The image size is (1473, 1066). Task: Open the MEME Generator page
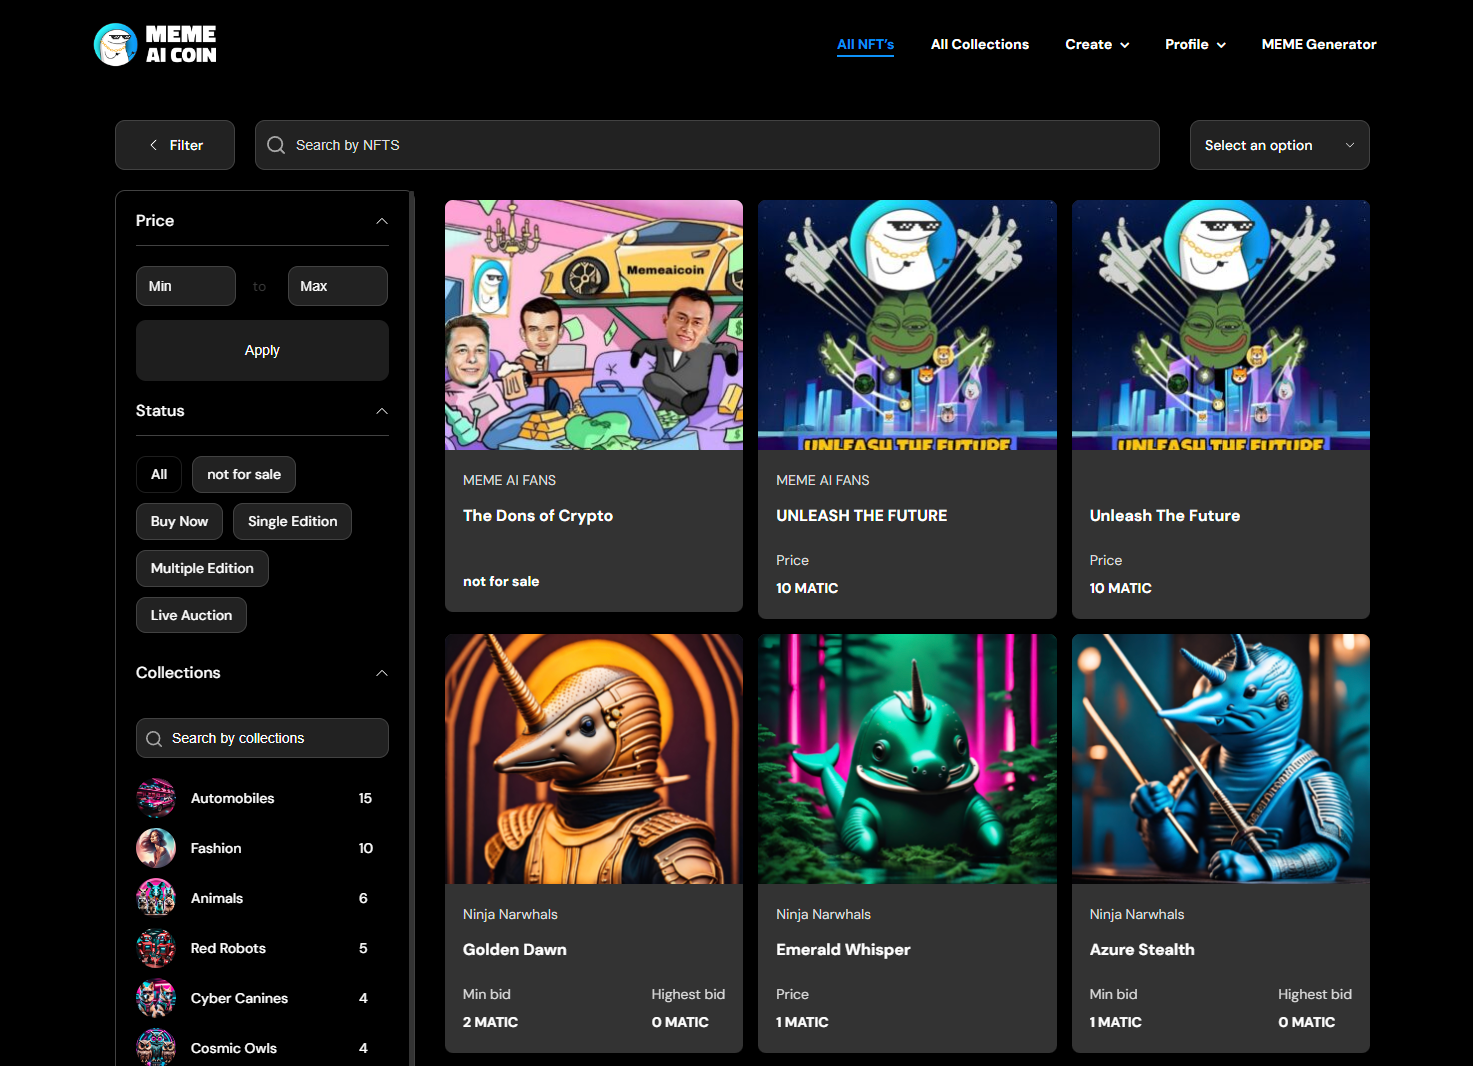point(1318,44)
